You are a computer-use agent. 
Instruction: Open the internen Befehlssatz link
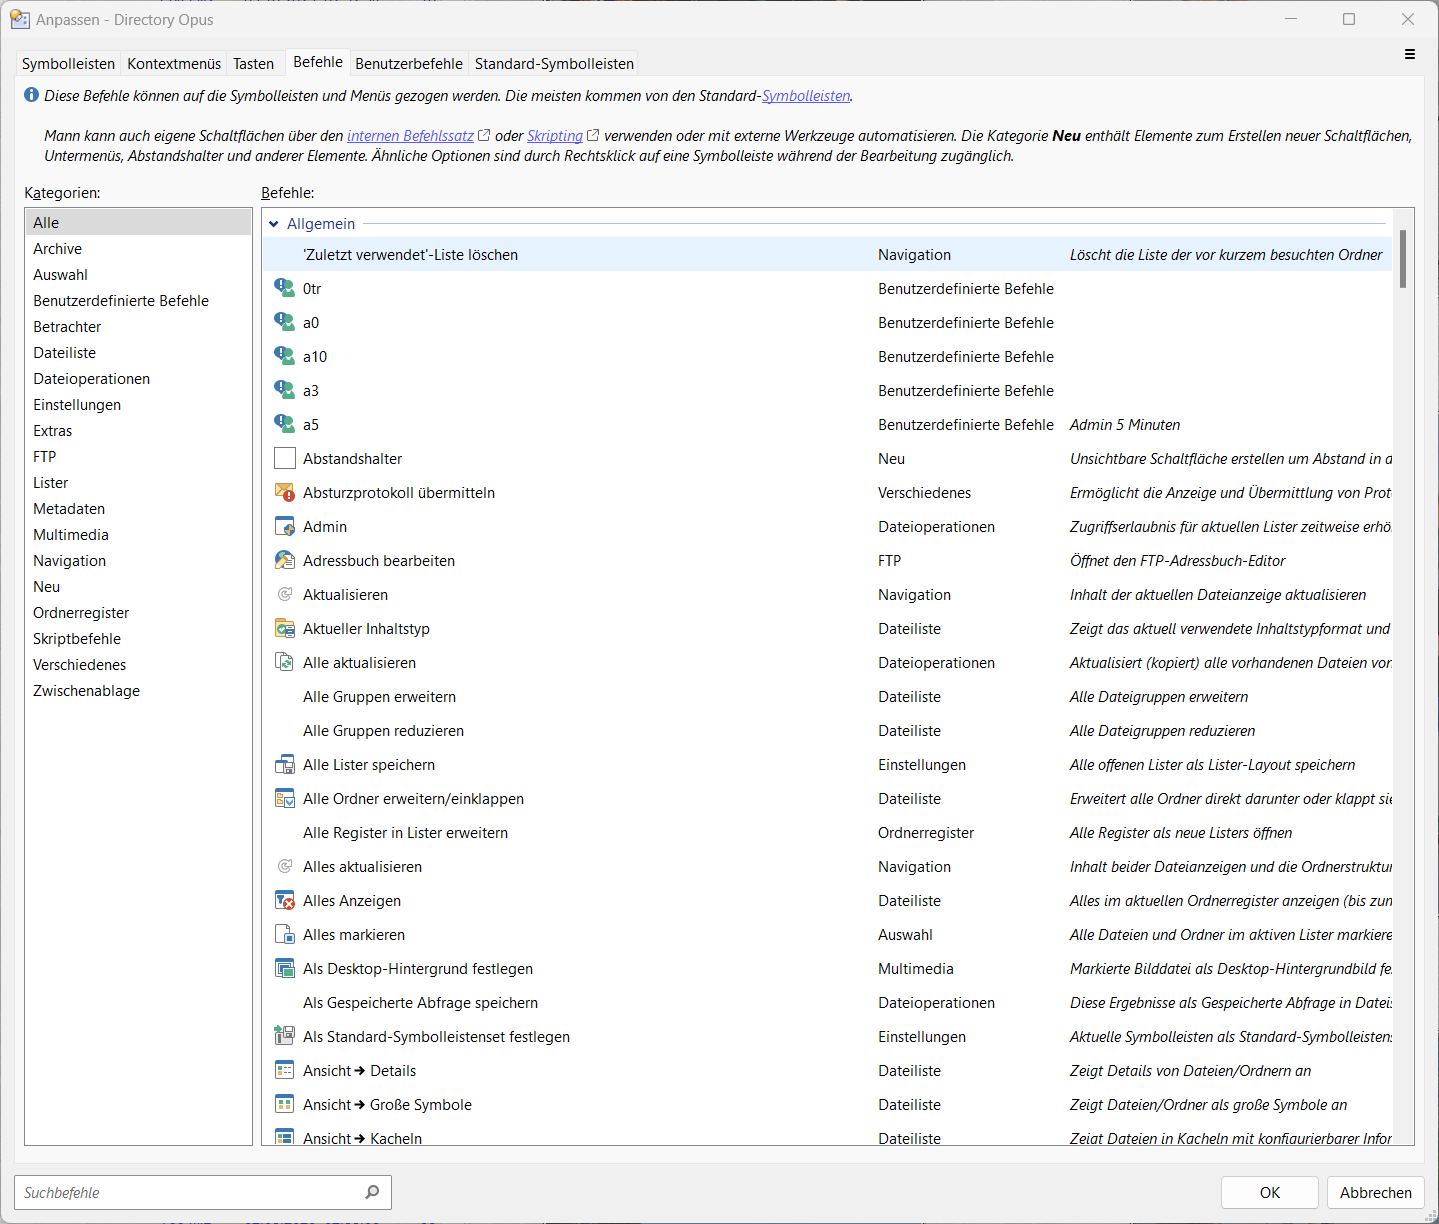pos(410,136)
